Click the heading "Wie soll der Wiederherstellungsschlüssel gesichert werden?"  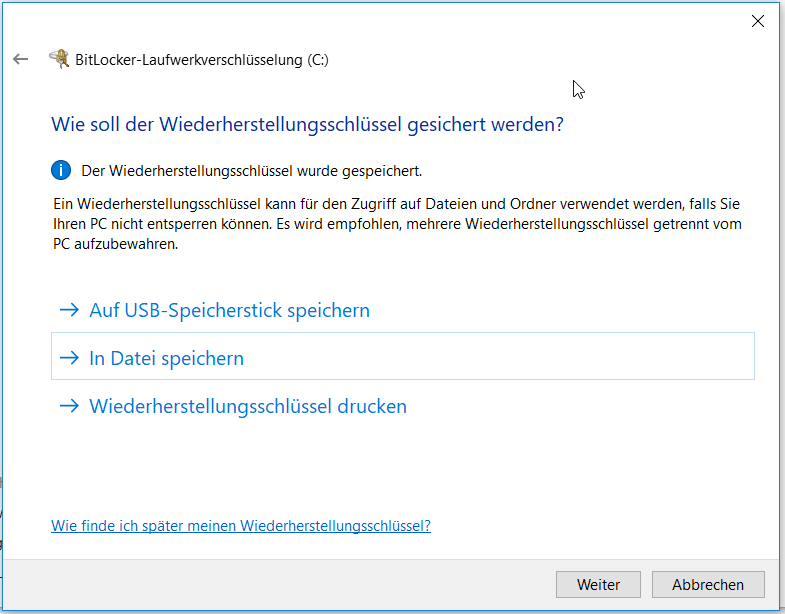[307, 125]
